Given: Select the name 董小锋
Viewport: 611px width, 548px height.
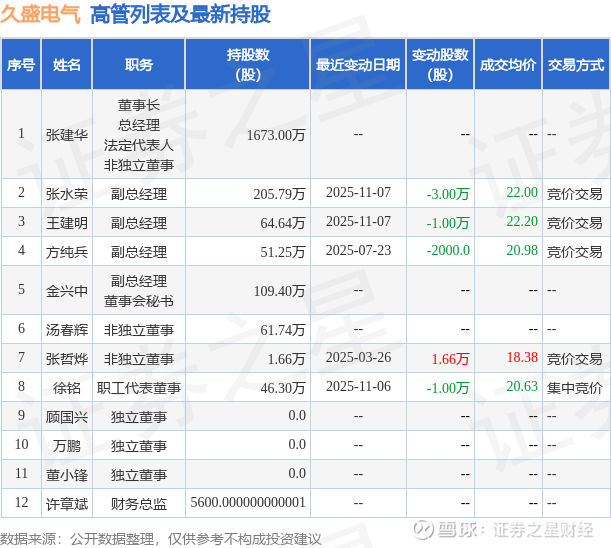Looking at the screenshot, I should 67,475.
